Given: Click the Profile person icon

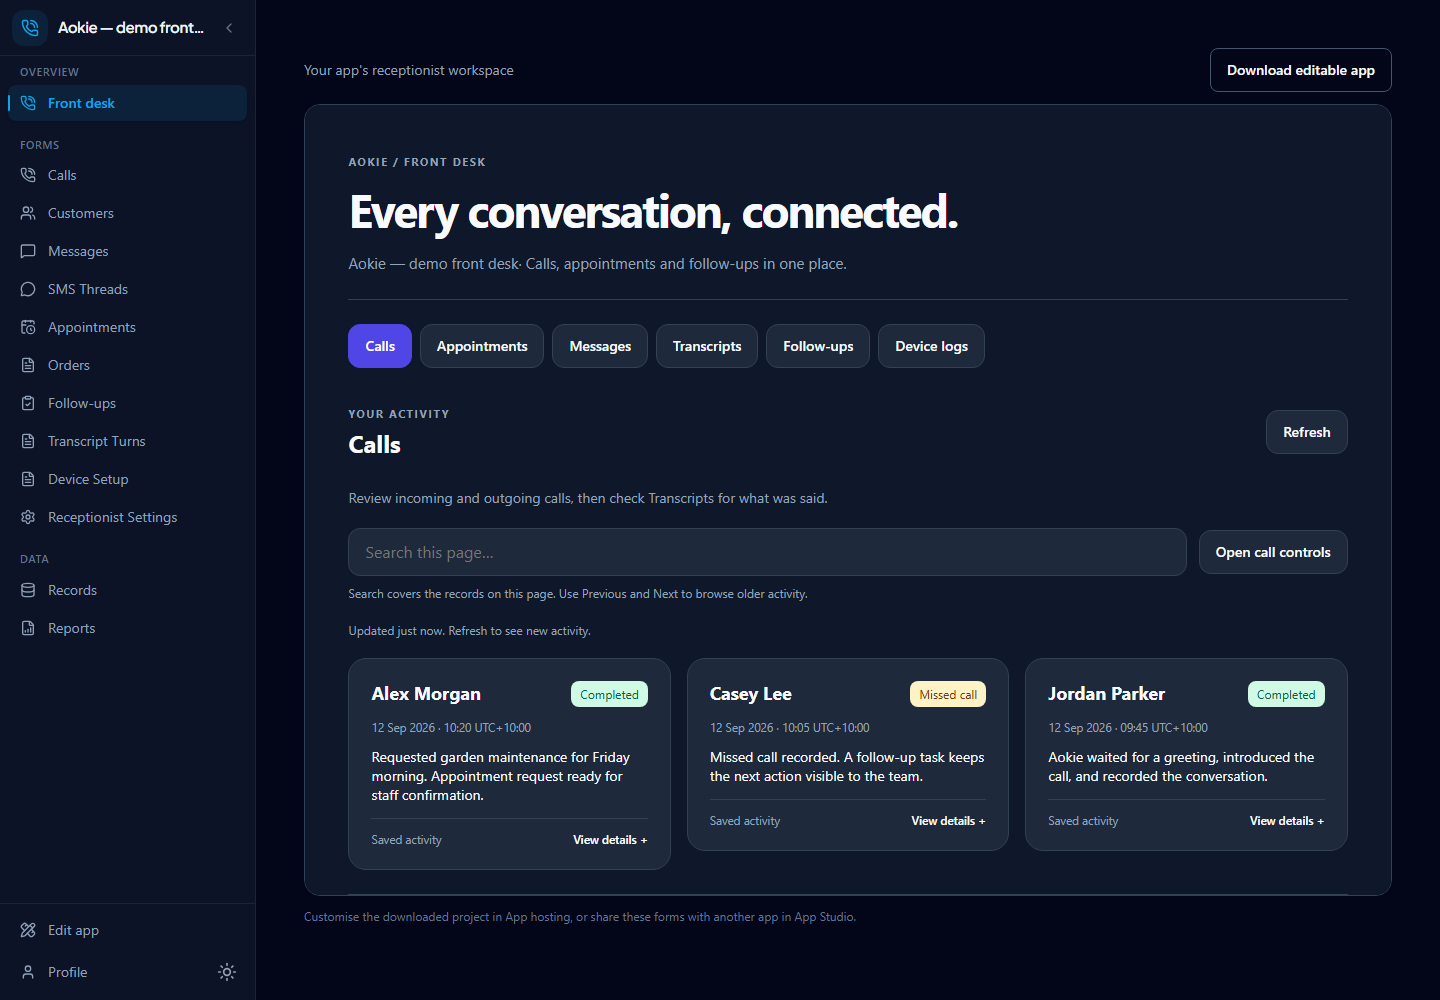Looking at the screenshot, I should tap(28, 972).
